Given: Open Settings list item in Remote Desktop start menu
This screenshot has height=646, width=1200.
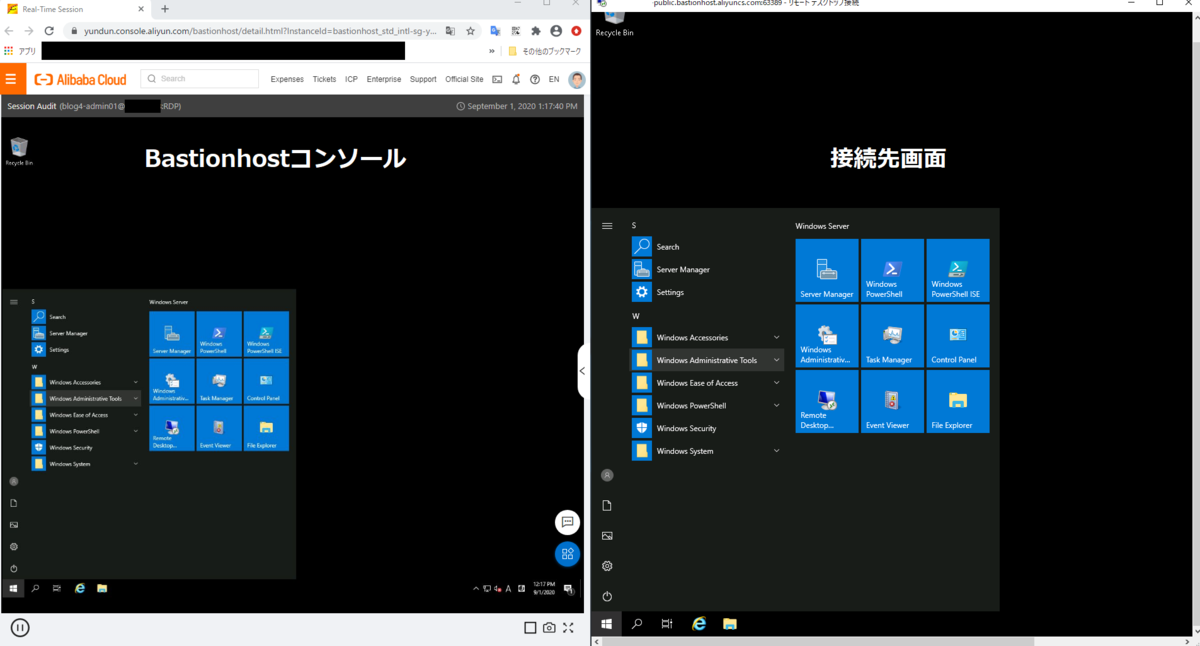Looking at the screenshot, I should [707, 292].
